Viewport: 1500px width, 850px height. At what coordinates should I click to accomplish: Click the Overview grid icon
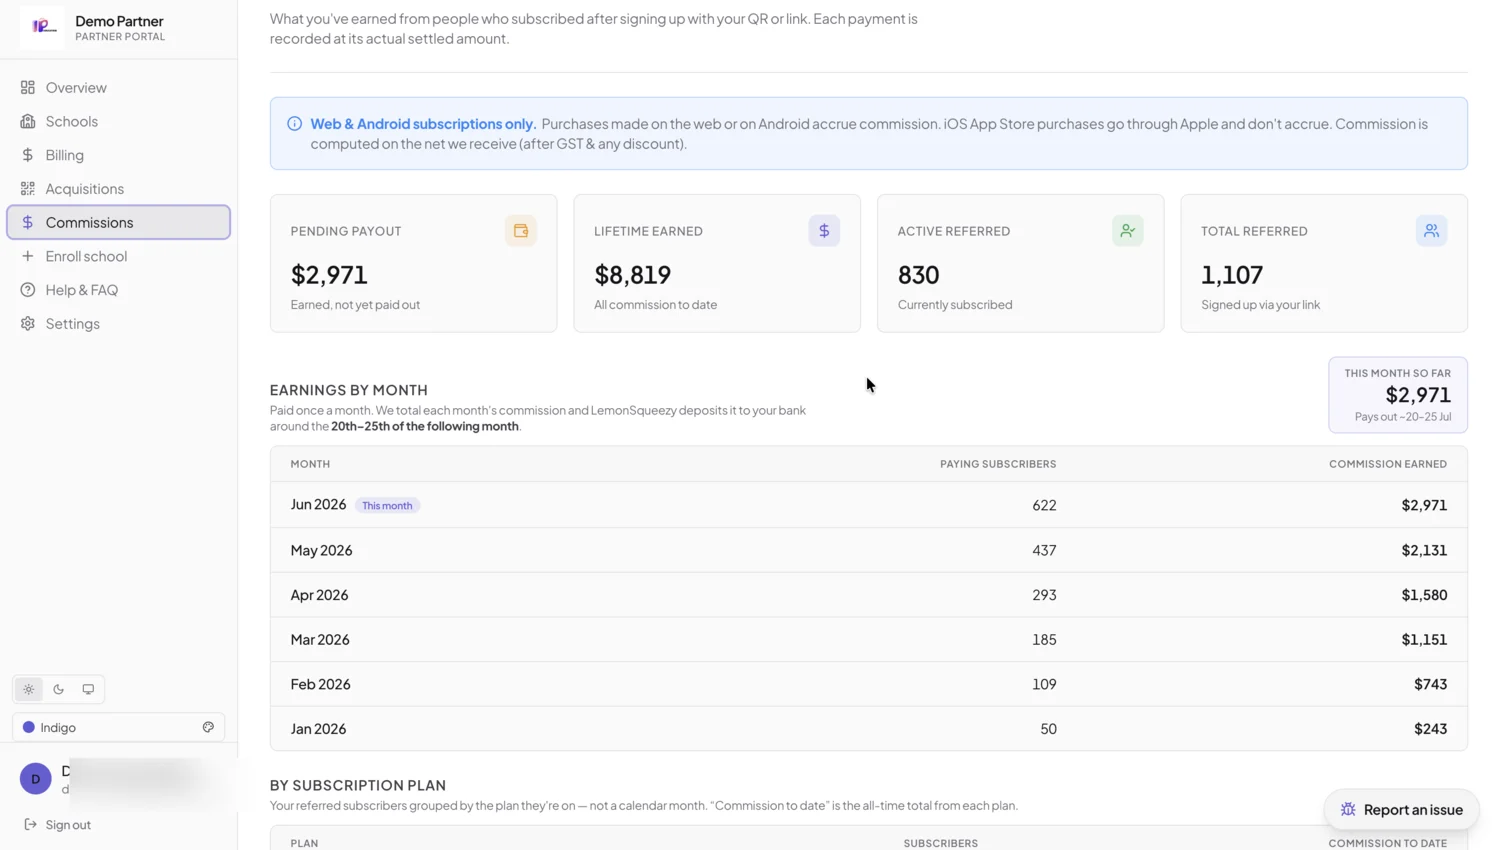[x=28, y=88]
